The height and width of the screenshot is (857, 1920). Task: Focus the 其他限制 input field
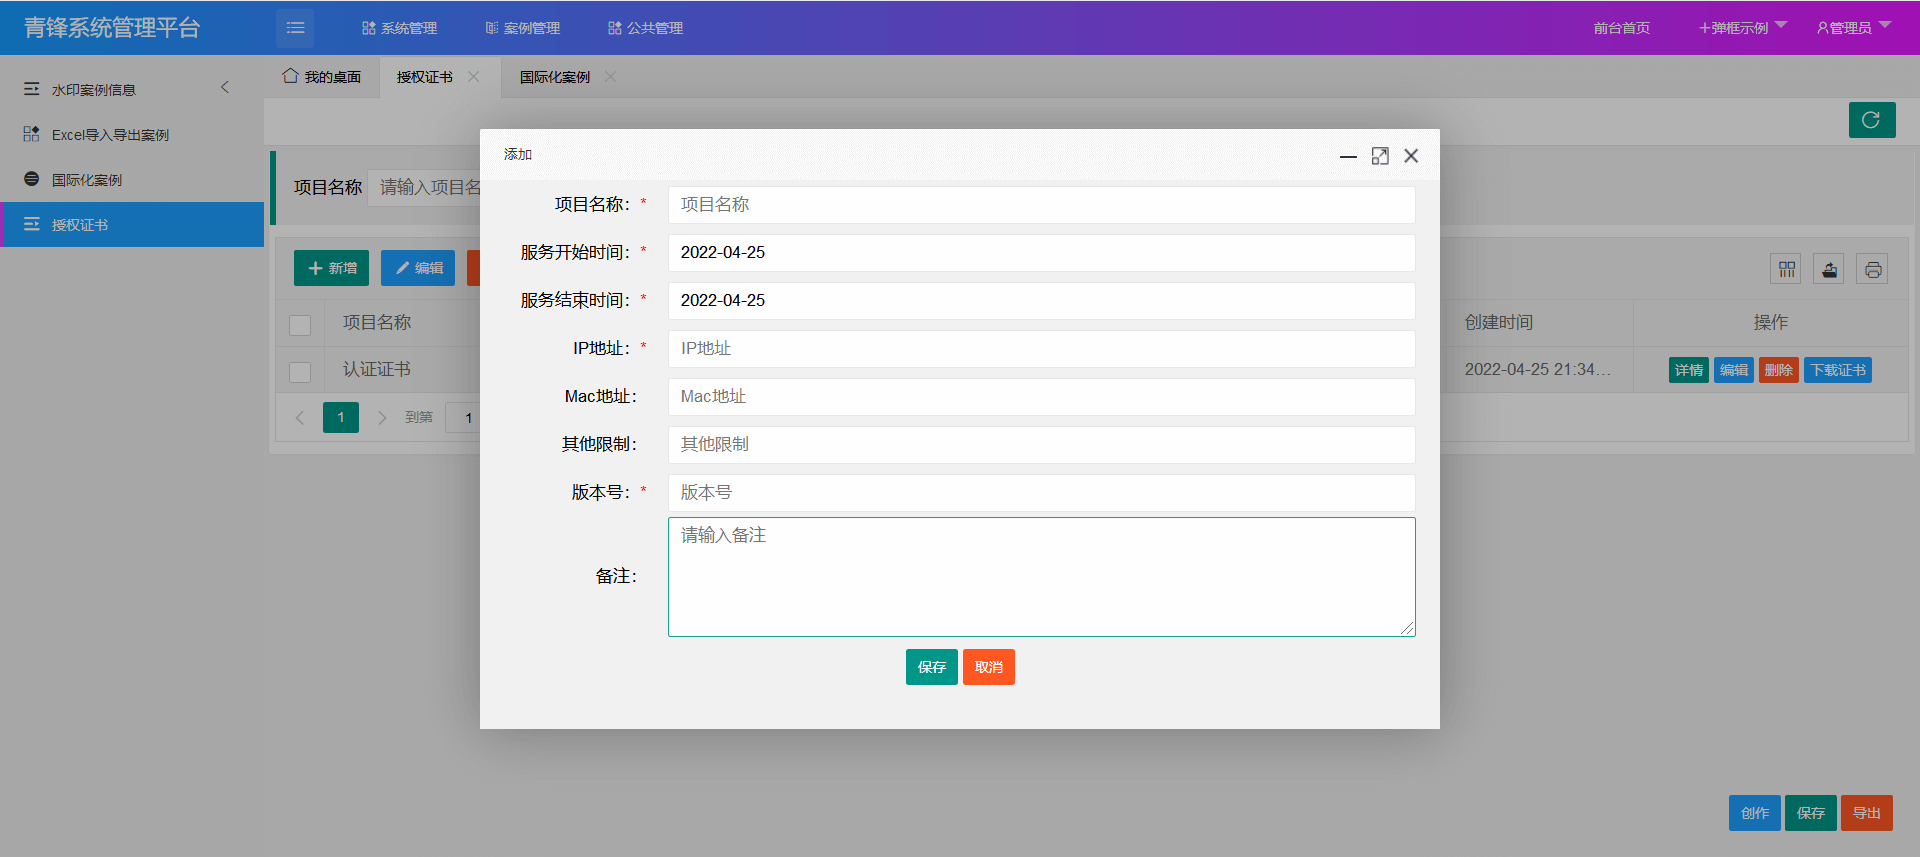(1042, 445)
